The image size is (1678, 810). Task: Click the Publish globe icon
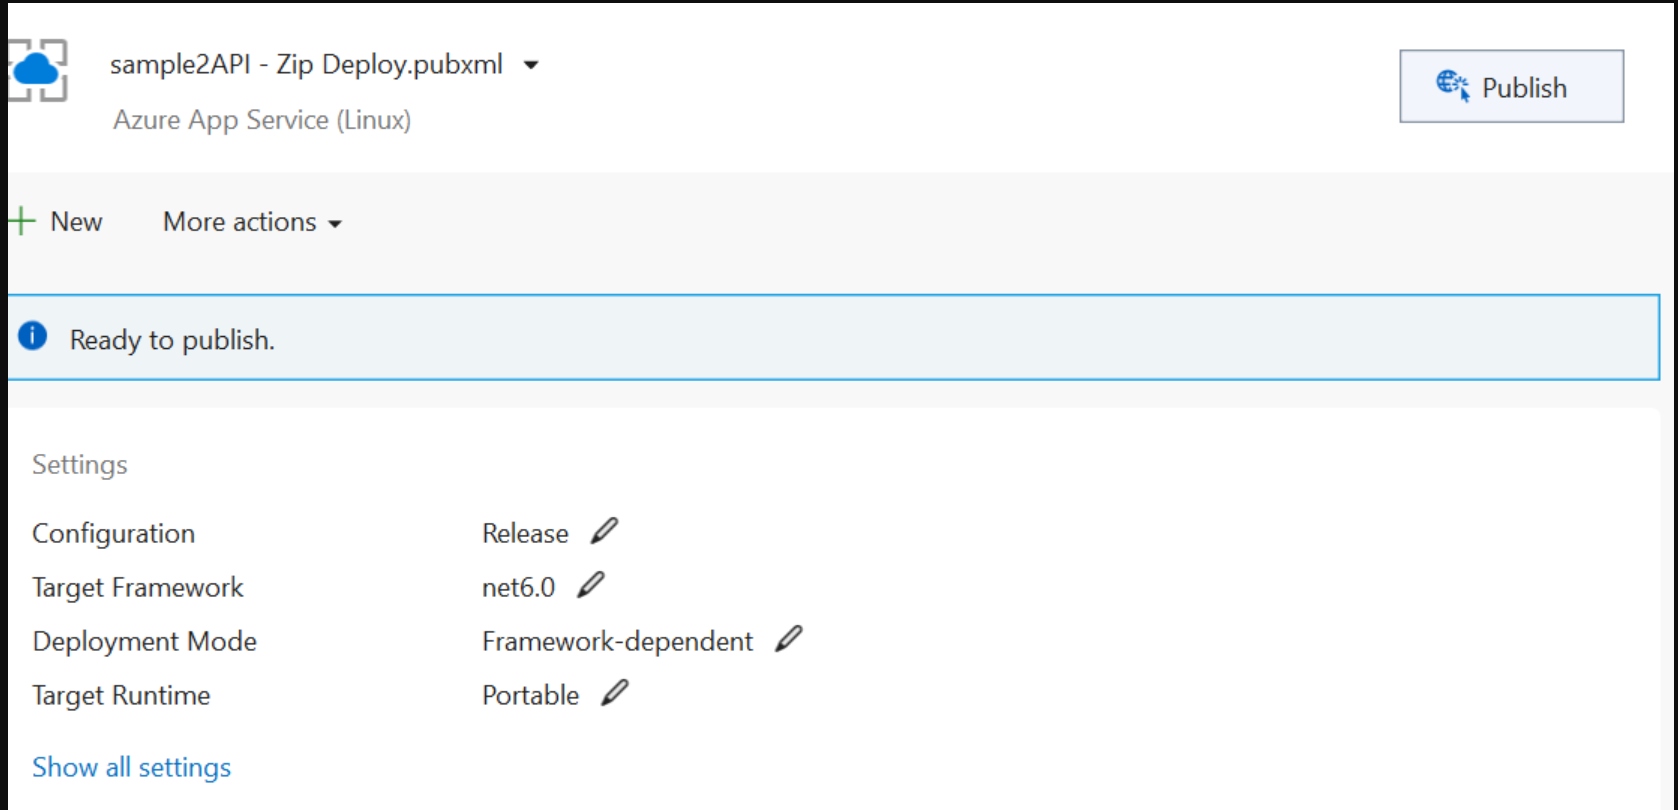pyautogui.click(x=1452, y=86)
